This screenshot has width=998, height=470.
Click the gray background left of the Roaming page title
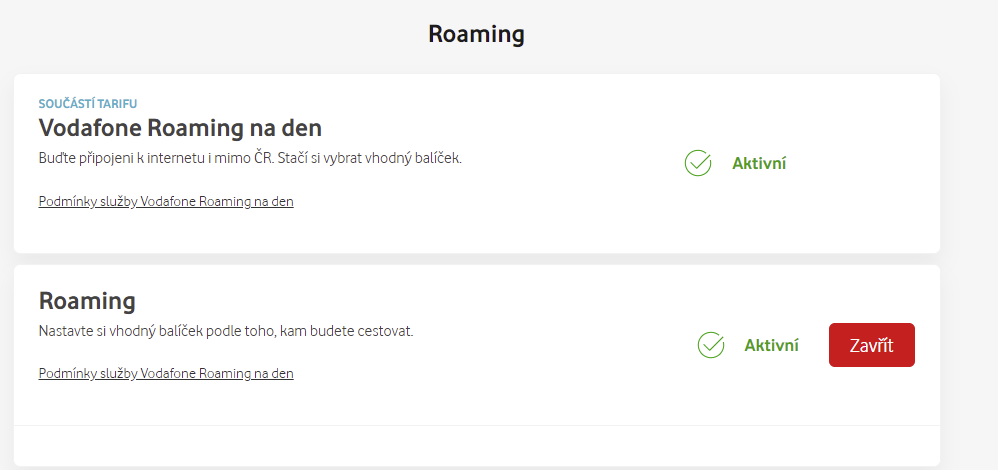(200, 34)
